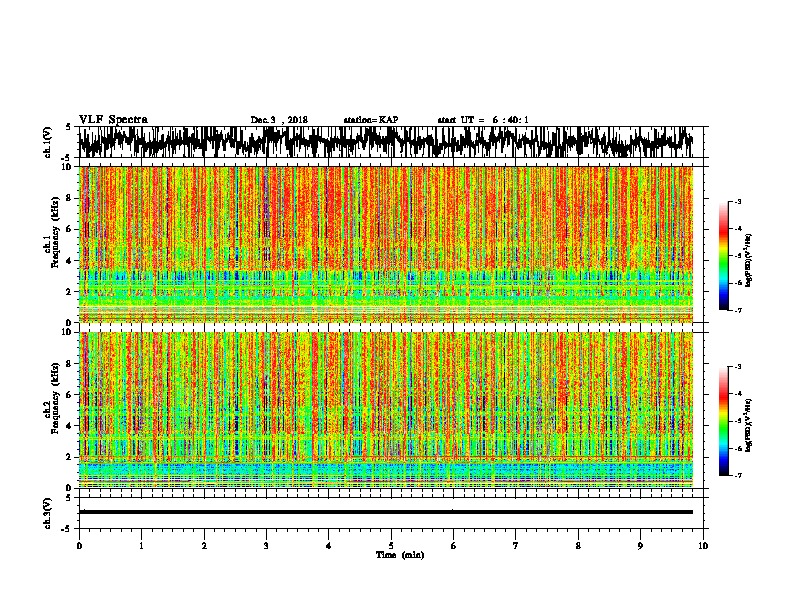Select the "start UT = 6:40:1" text
Viewport: 792px width, 612px height.
[x=483, y=120]
